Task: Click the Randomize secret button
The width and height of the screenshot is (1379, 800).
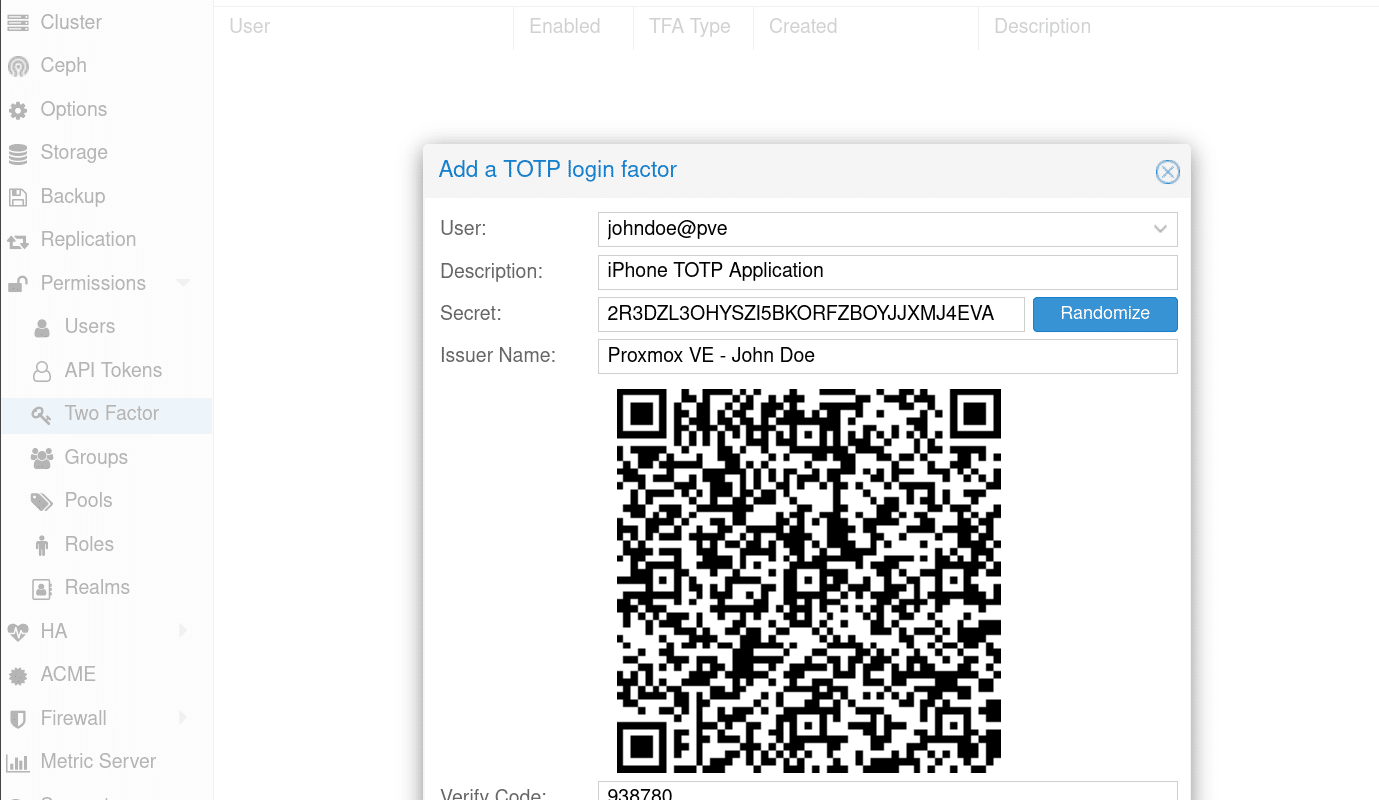Action: tap(1105, 314)
